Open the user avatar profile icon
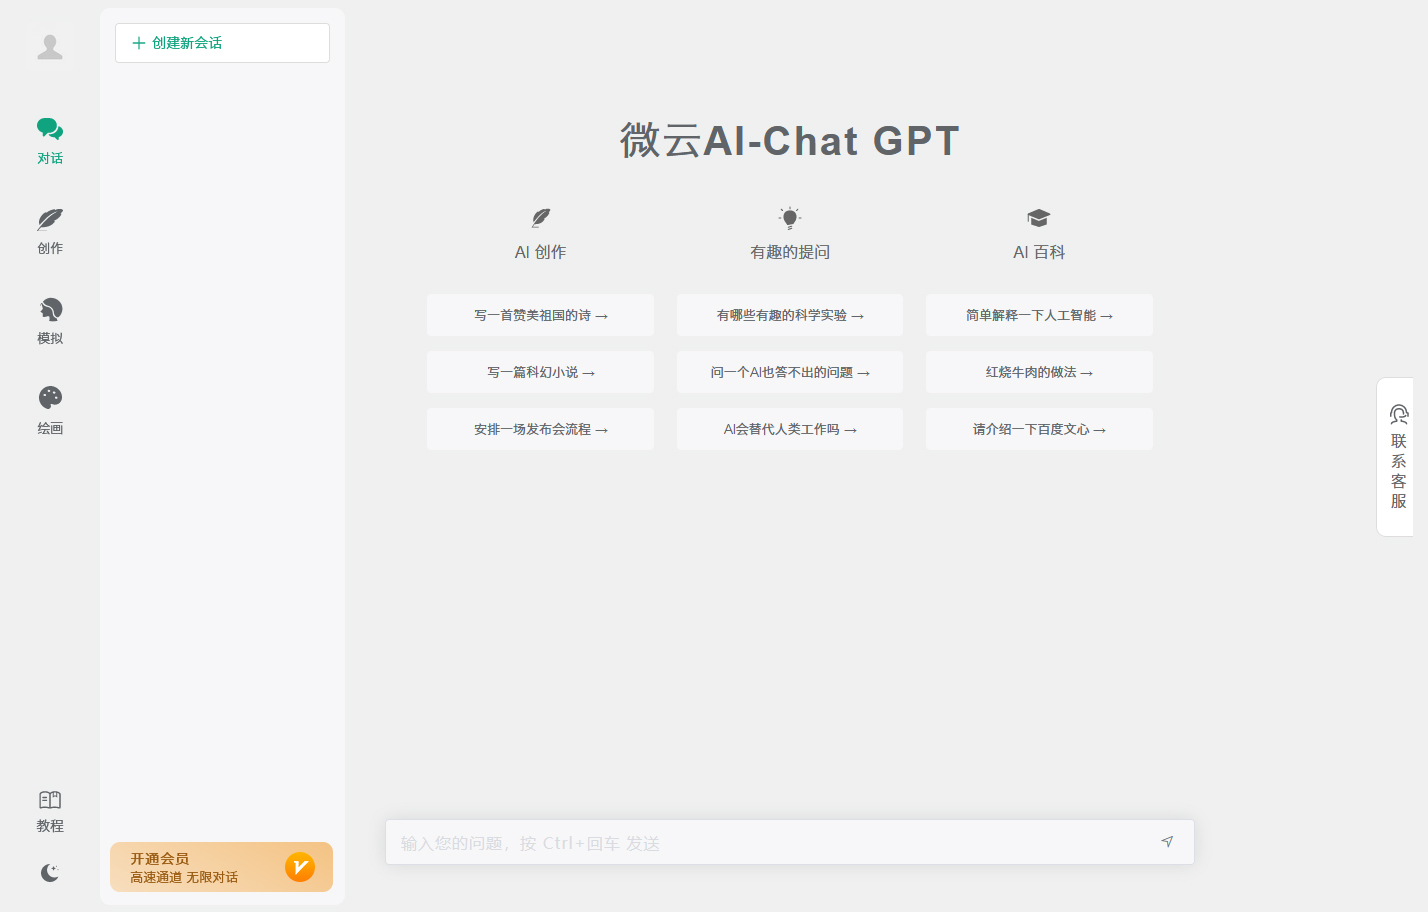 pyautogui.click(x=50, y=47)
